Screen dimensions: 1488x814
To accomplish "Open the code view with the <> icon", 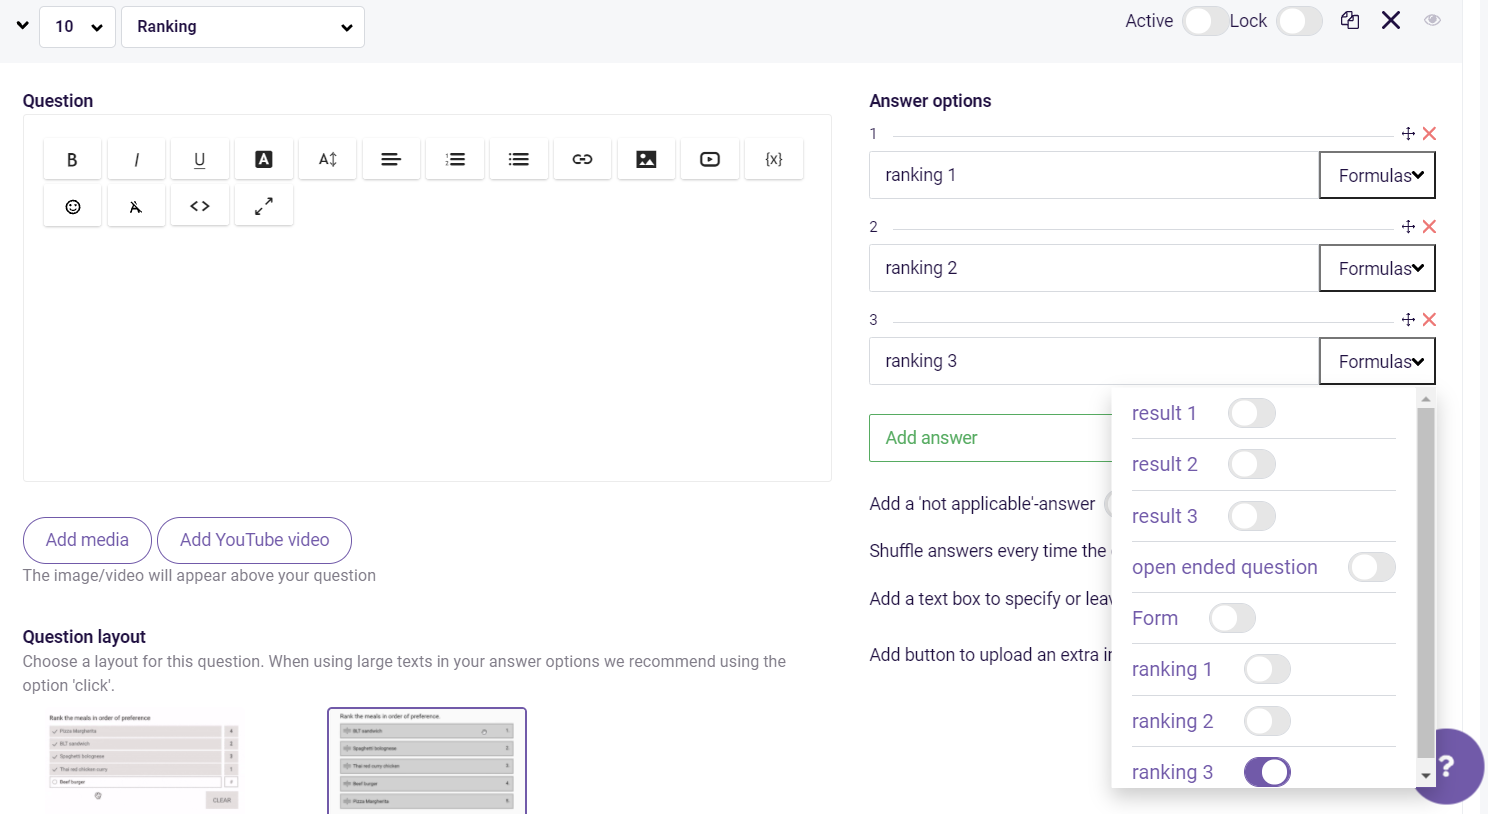I will point(199,205).
